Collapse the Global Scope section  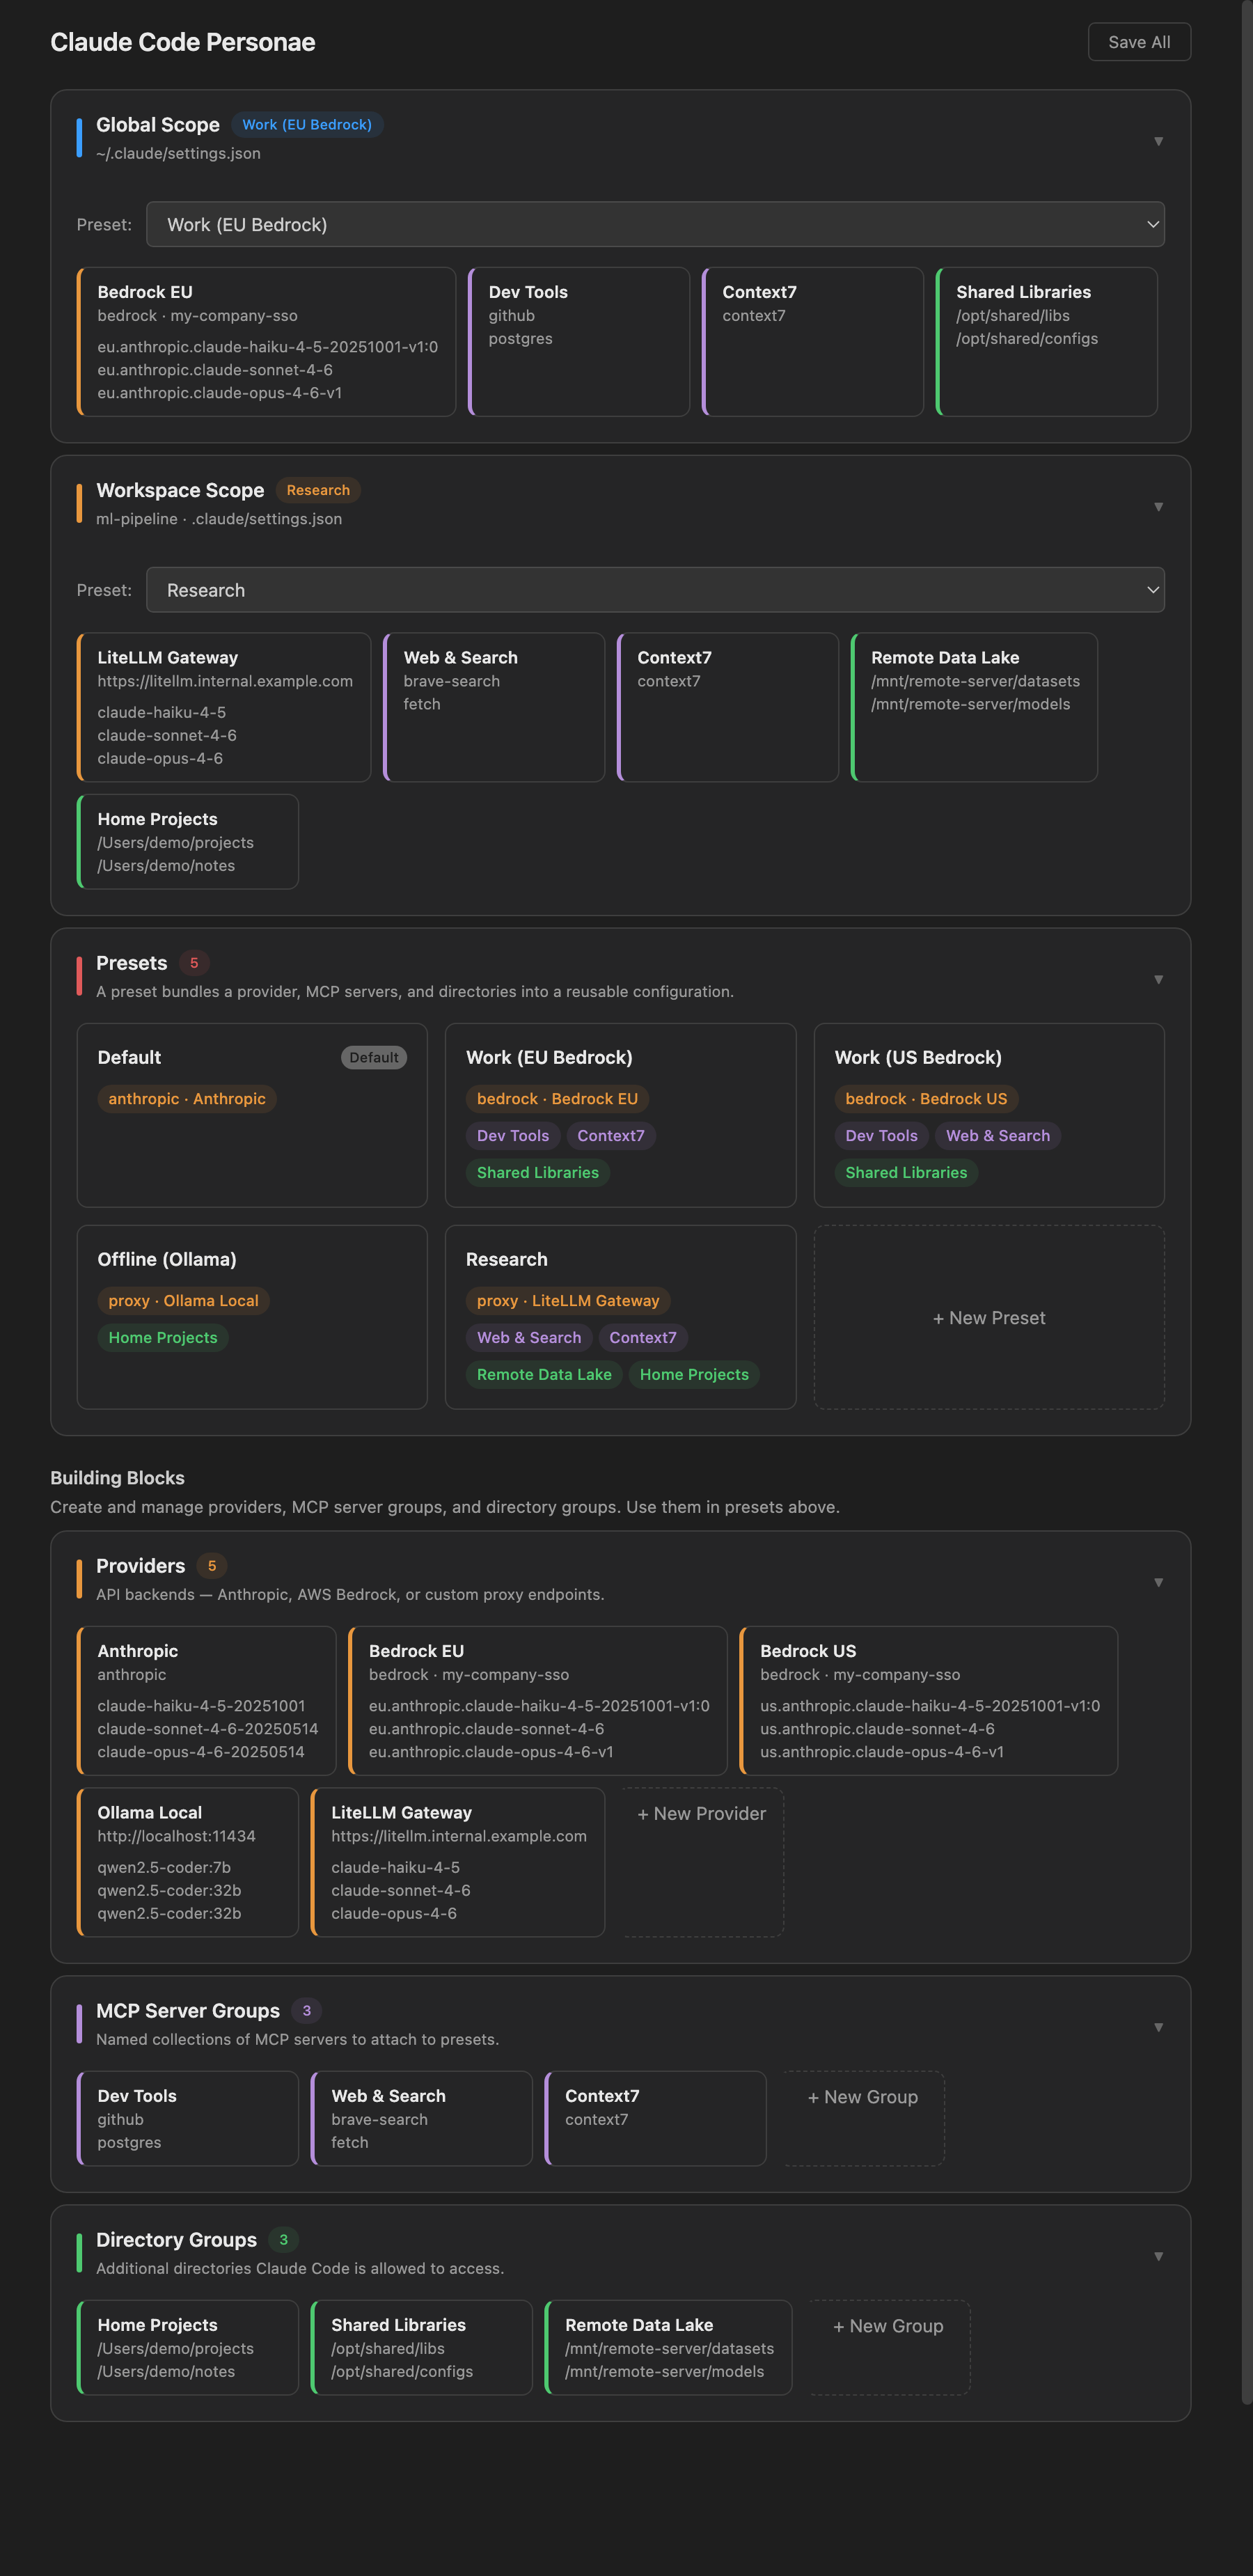click(x=1159, y=142)
